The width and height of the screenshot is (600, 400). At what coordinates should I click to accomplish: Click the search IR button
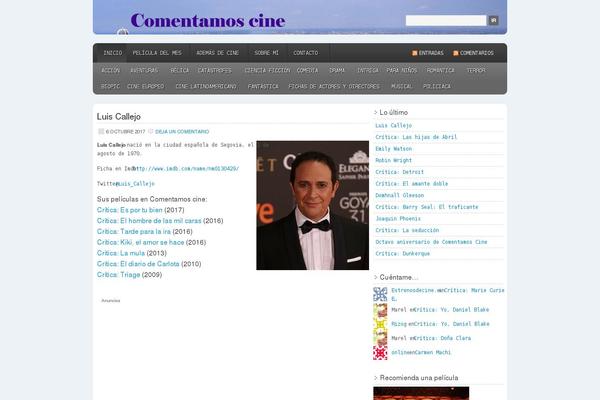(x=493, y=20)
